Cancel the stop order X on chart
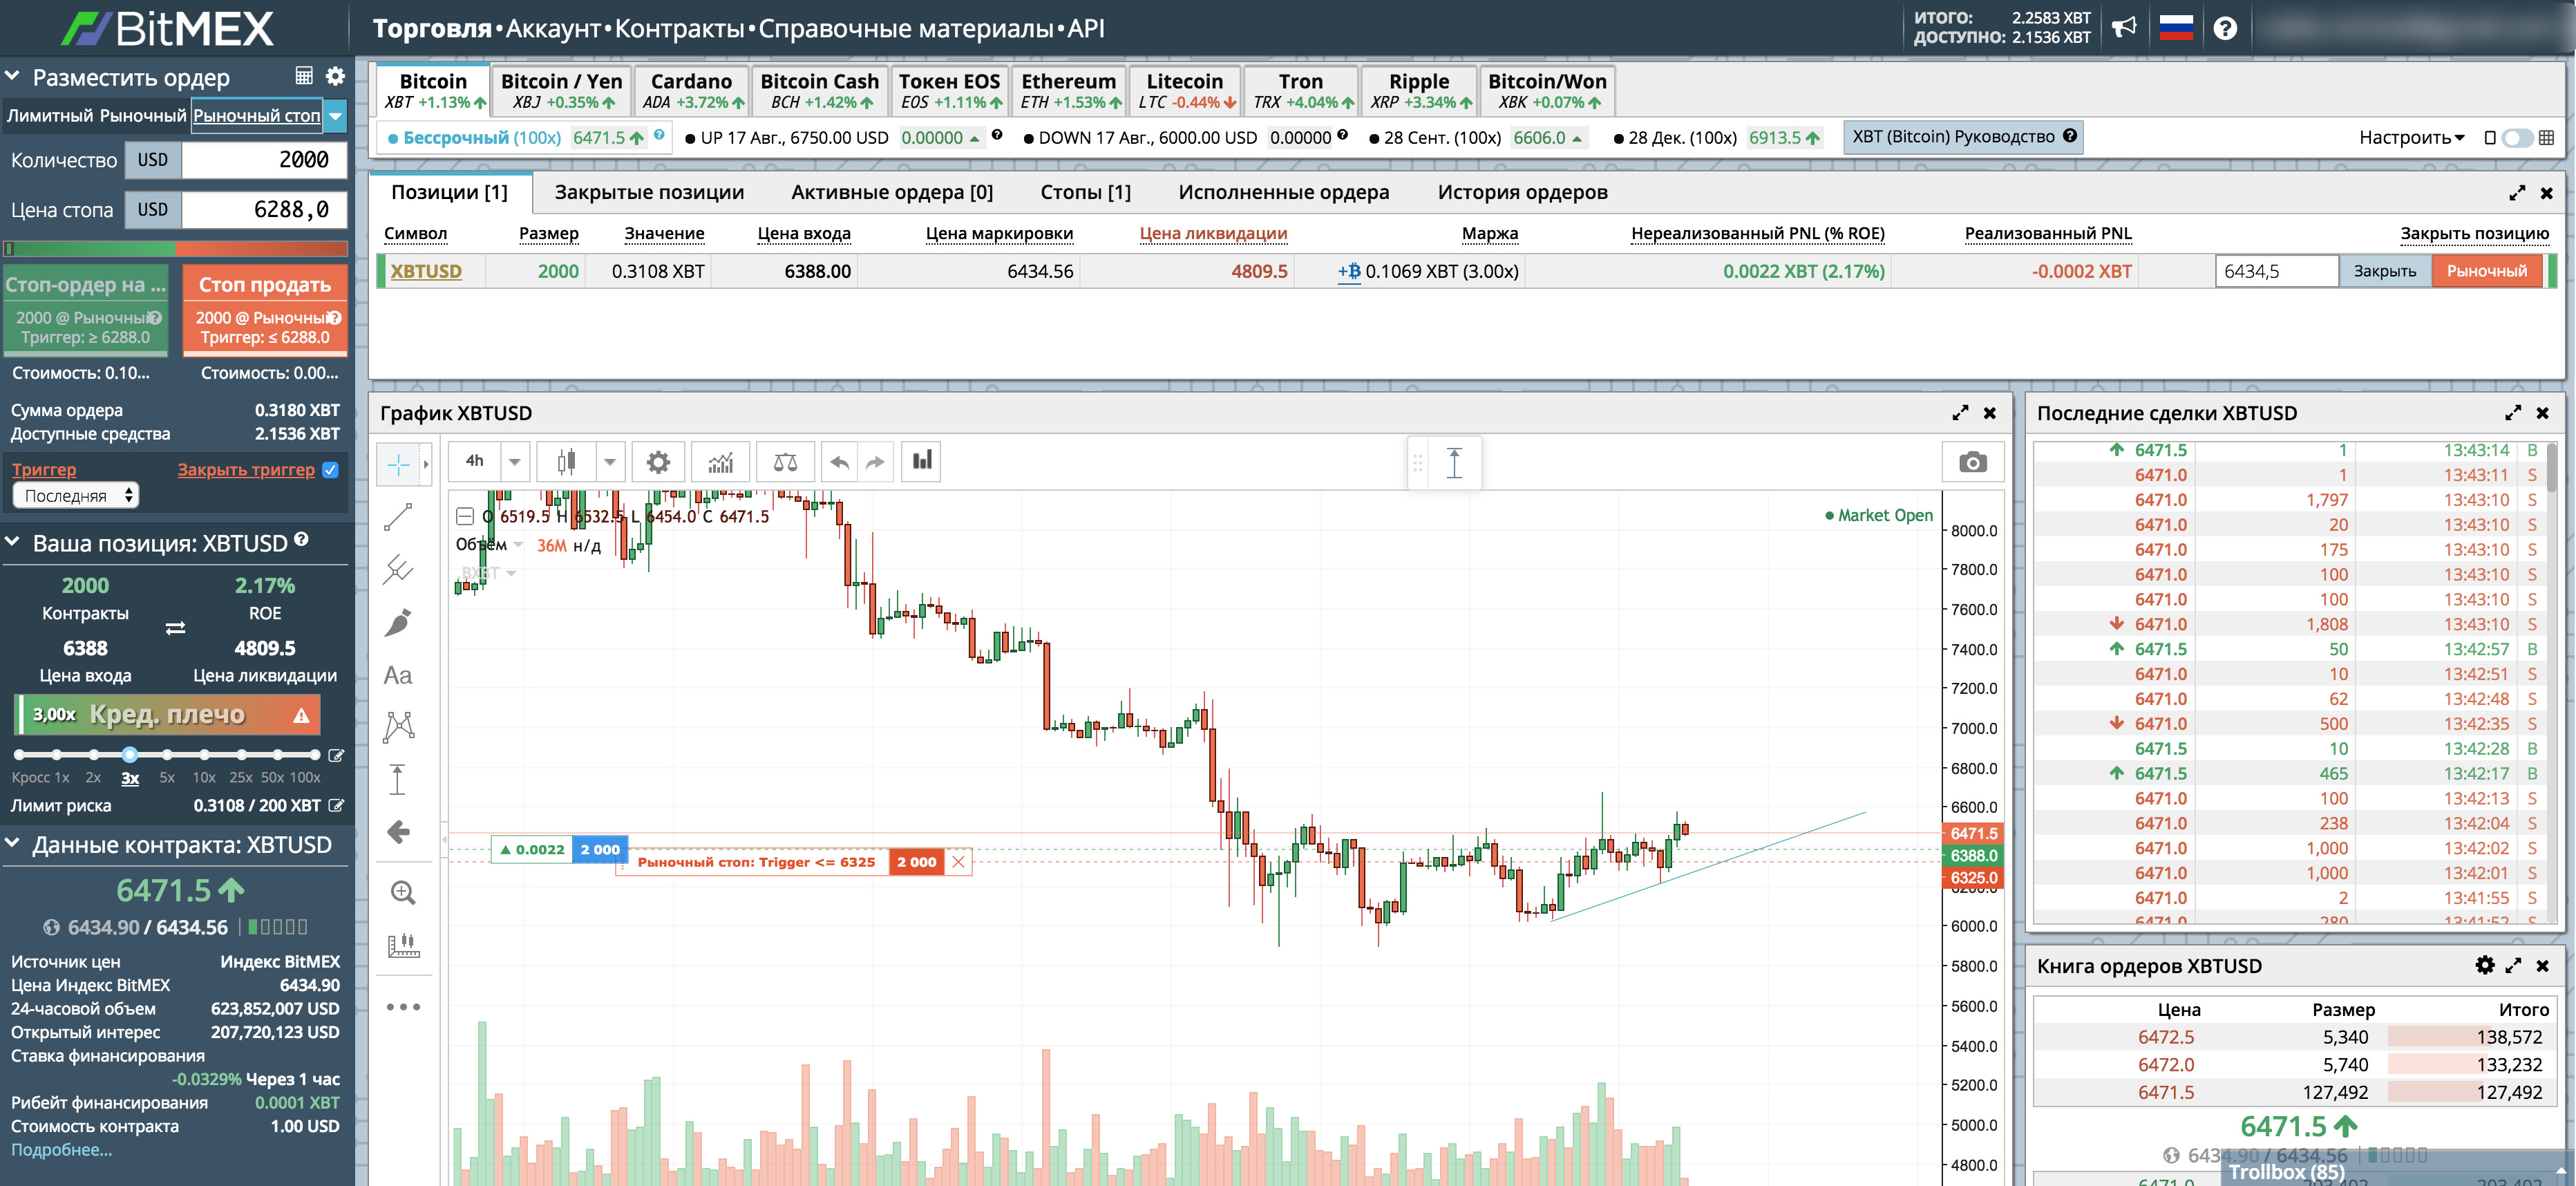The height and width of the screenshot is (1186, 2576). click(958, 862)
